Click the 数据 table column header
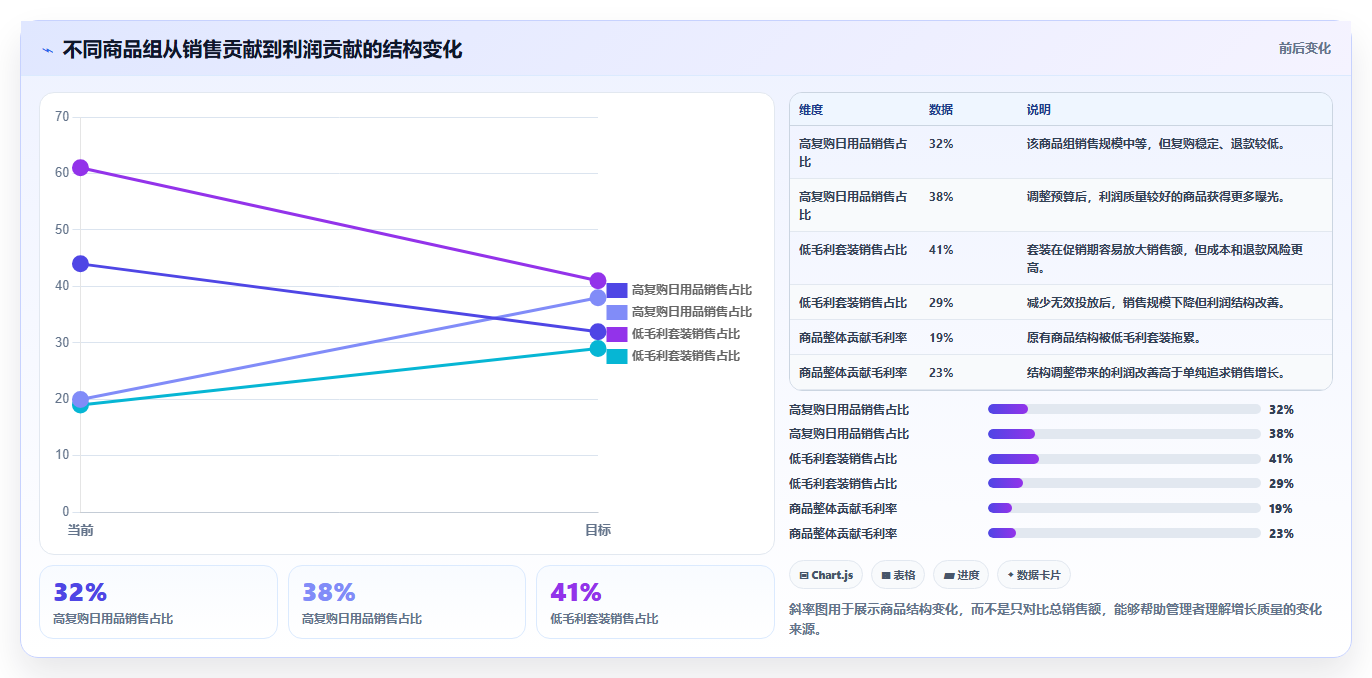The height and width of the screenshot is (678, 1372). [x=941, y=109]
